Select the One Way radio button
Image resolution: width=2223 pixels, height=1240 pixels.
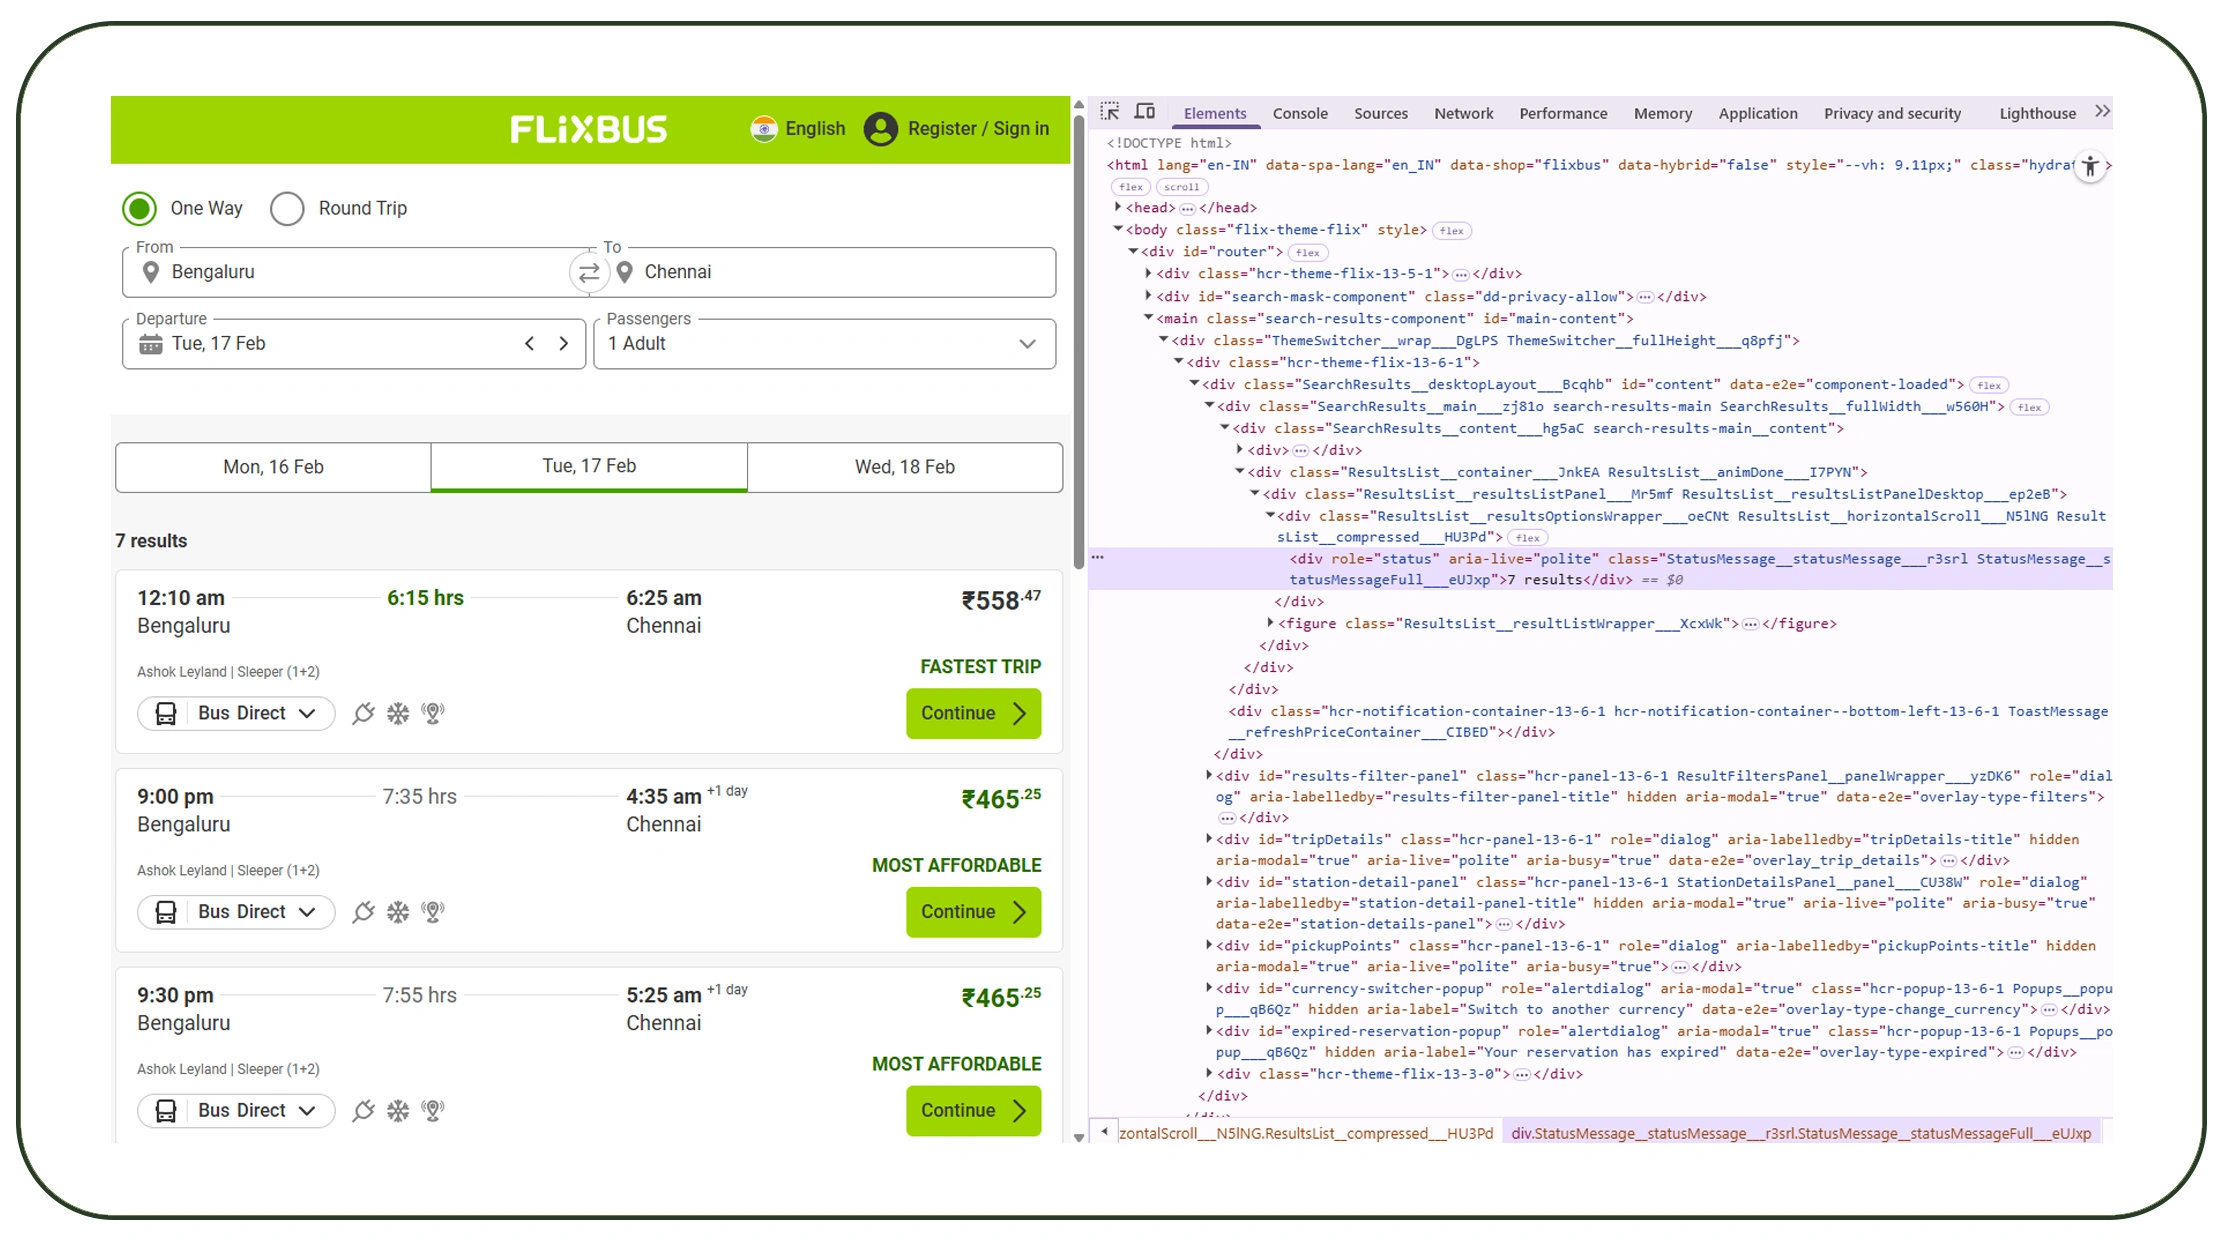[x=141, y=208]
